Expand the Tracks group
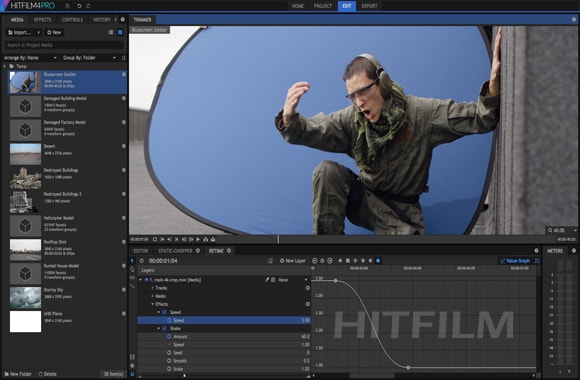The height and width of the screenshot is (380, 580). click(x=152, y=288)
